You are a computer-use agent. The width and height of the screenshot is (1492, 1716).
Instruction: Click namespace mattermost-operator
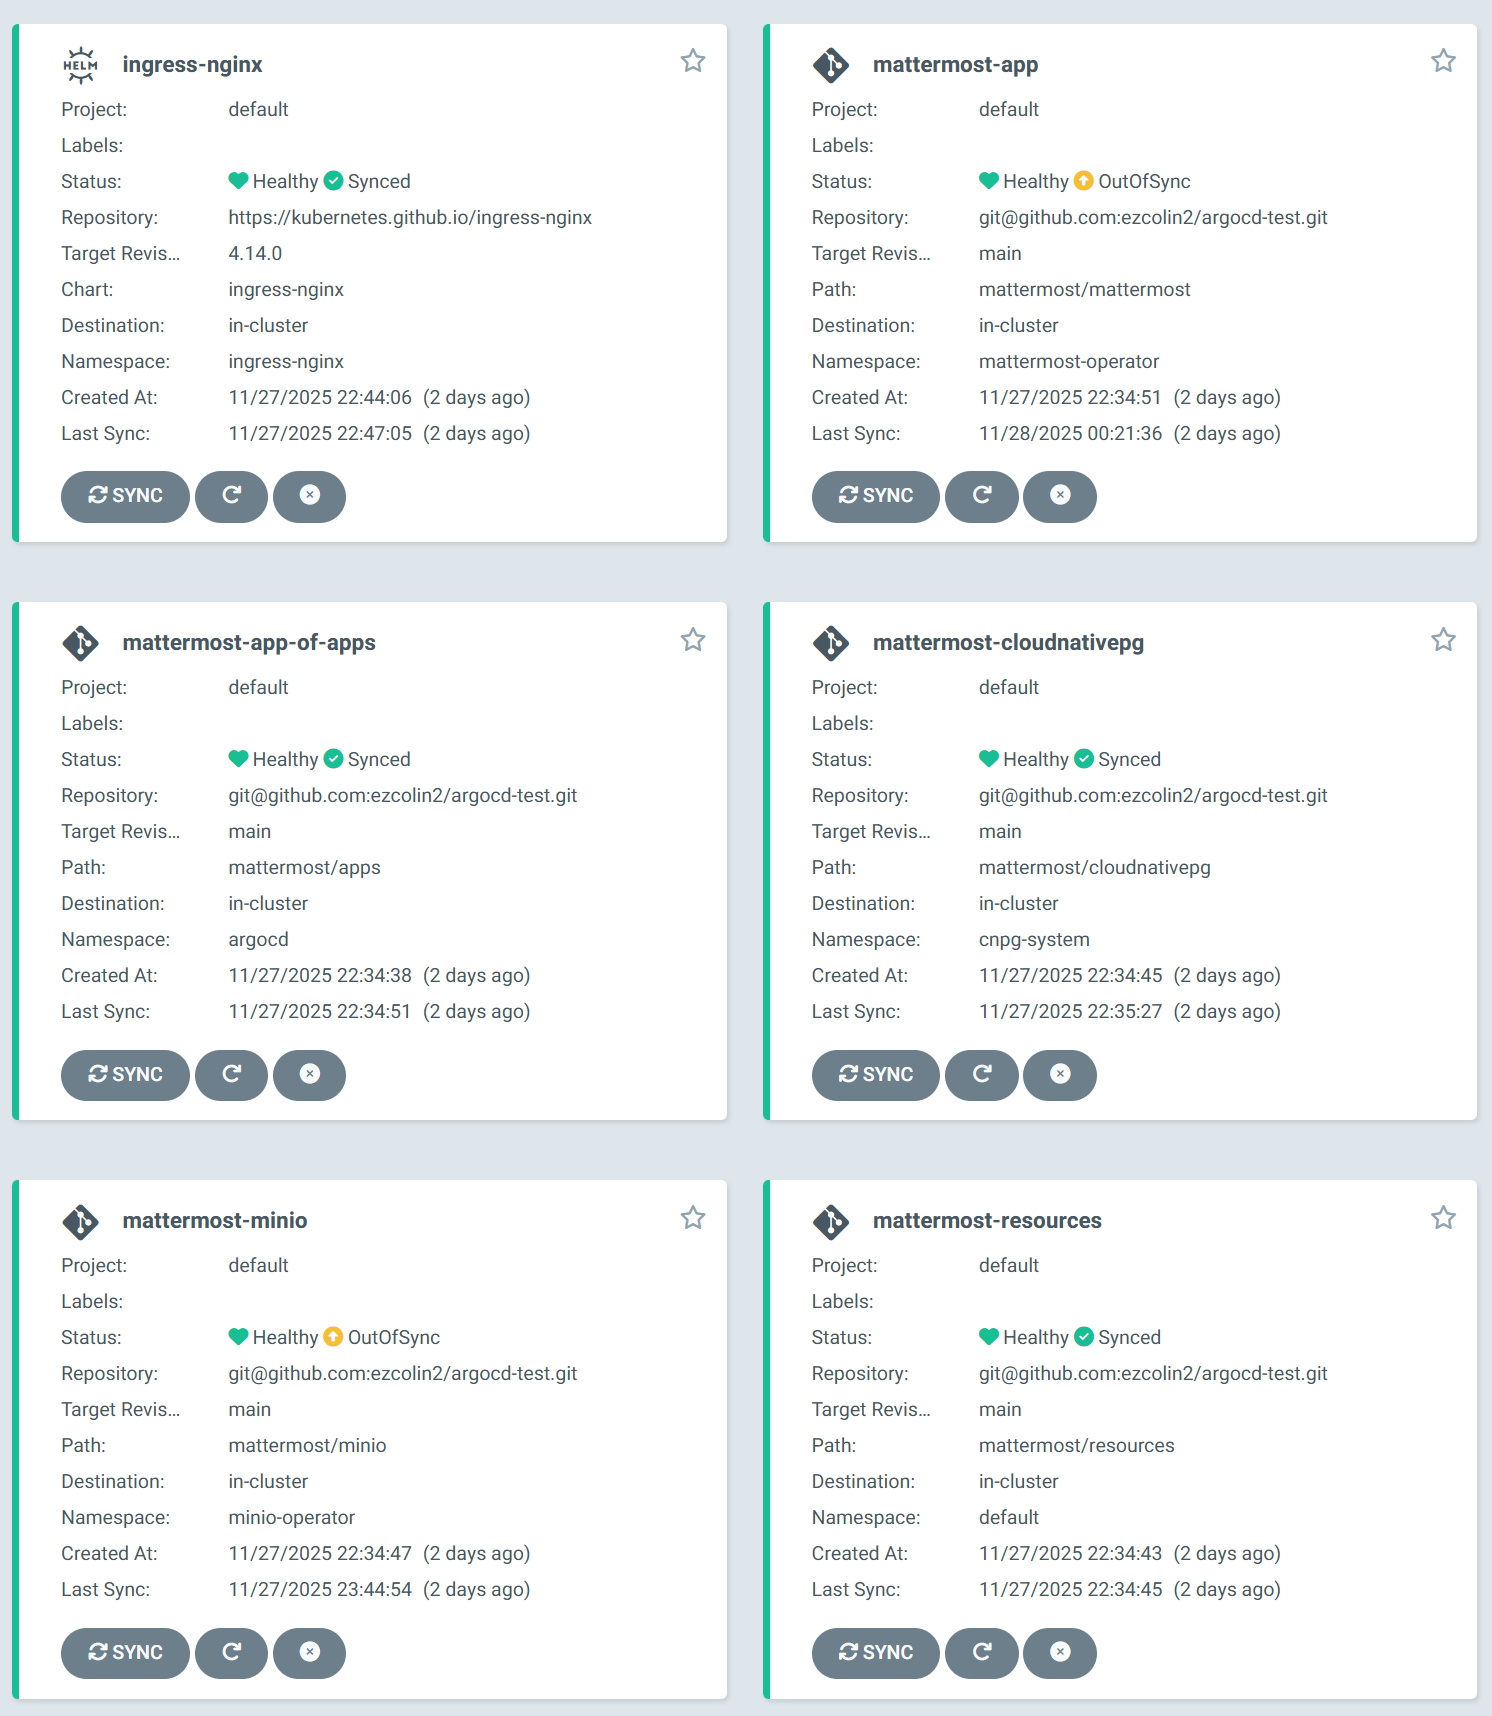click(x=1069, y=362)
